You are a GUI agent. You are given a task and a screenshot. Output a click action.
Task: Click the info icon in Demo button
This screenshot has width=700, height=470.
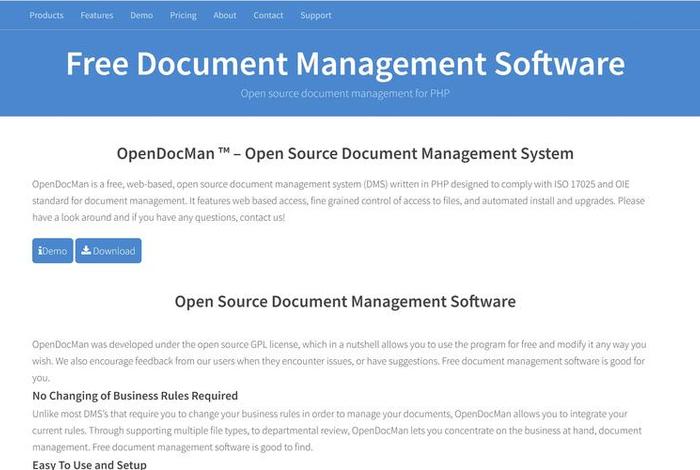pos(40,250)
